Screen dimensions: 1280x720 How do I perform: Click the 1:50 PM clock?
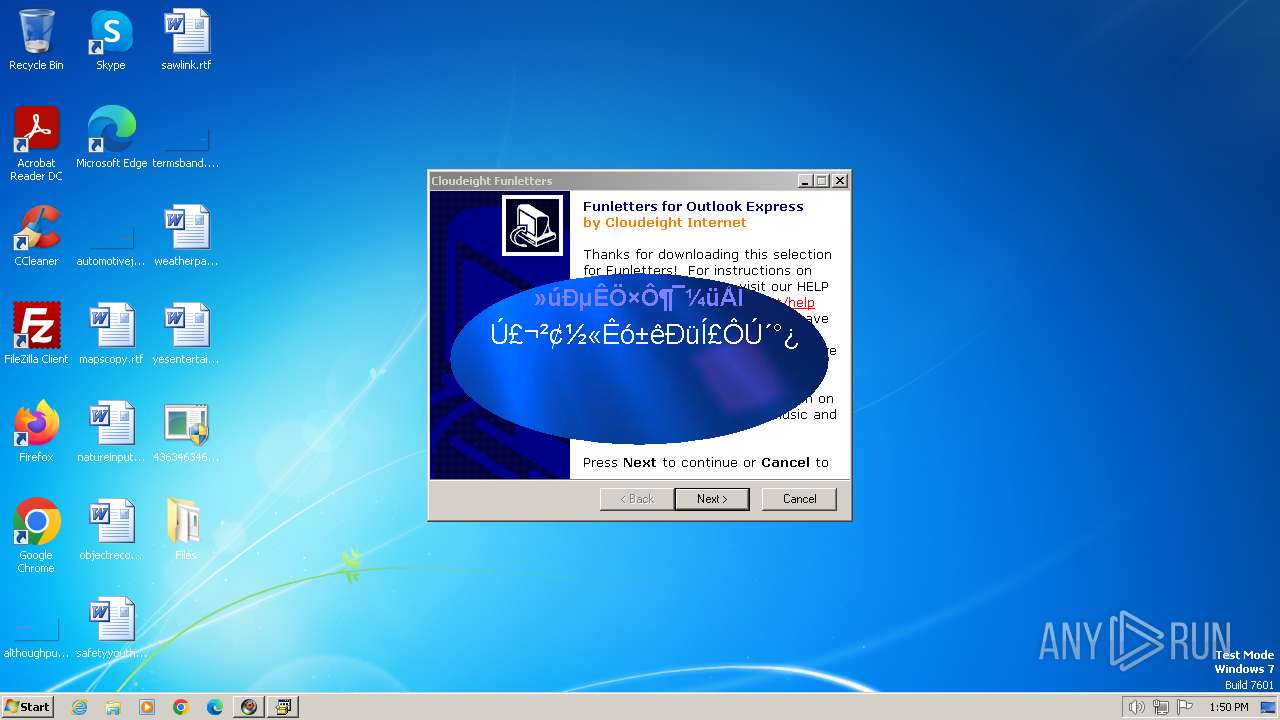(1228, 707)
